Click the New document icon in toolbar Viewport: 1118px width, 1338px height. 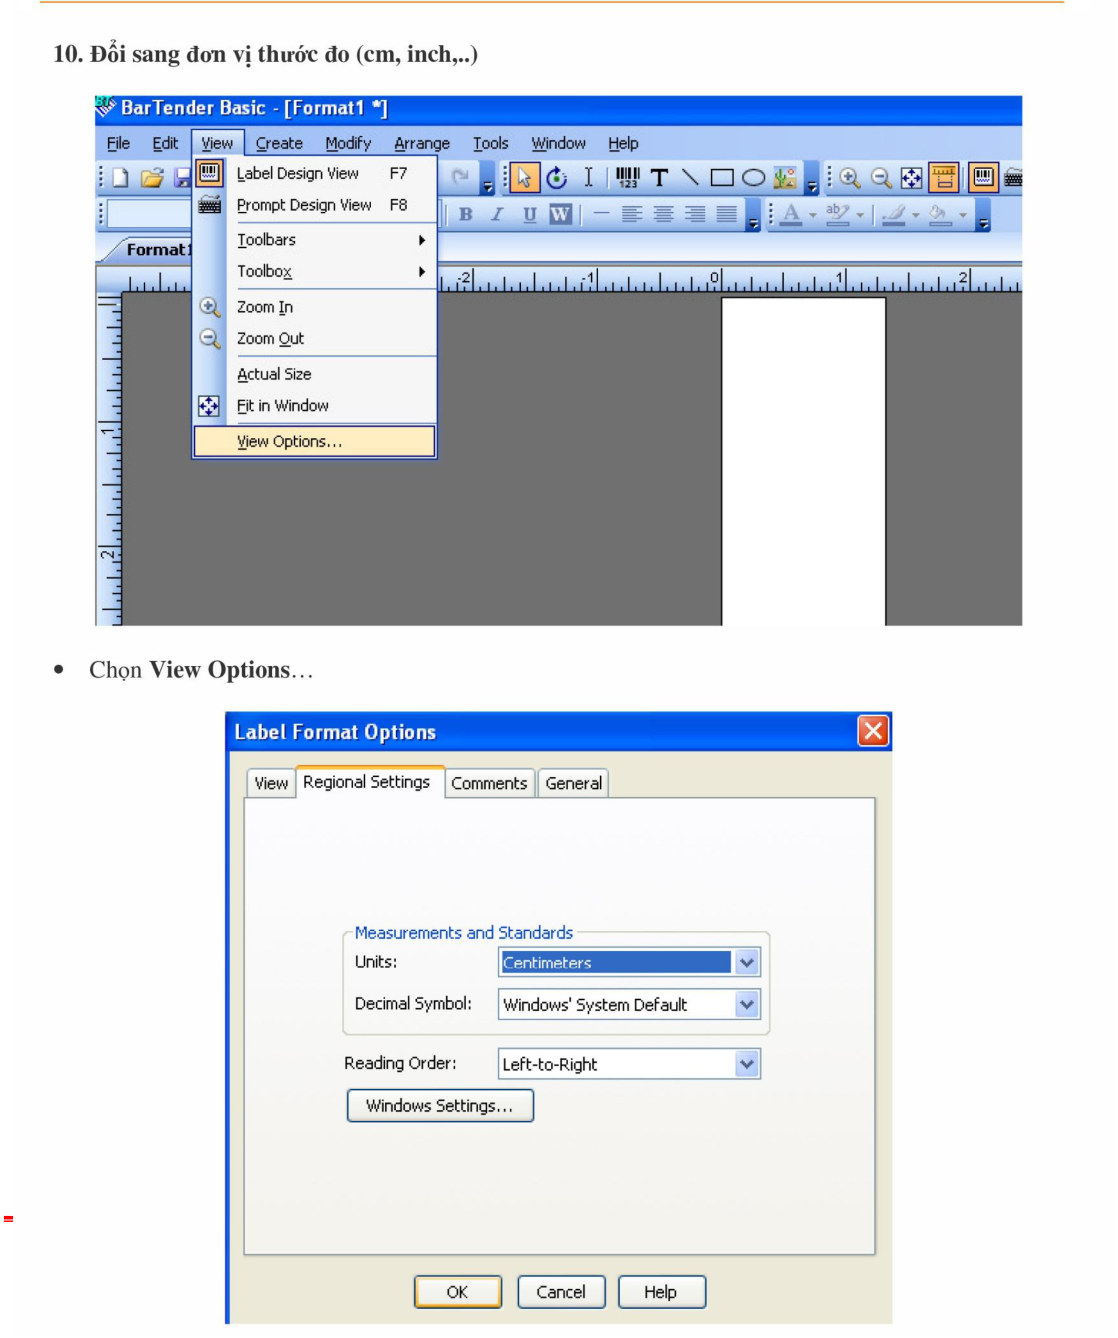pyautogui.click(x=121, y=178)
